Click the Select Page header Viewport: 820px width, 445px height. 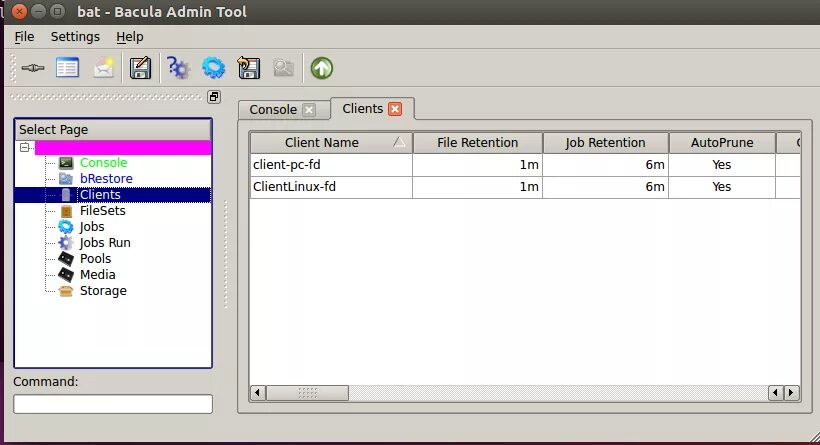point(113,130)
